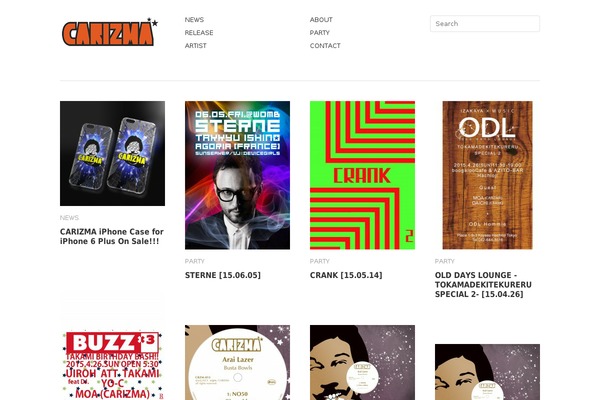Screen dimensions: 600x400
Task: Open the iPhone case product thumbnail
Action: tap(112, 153)
